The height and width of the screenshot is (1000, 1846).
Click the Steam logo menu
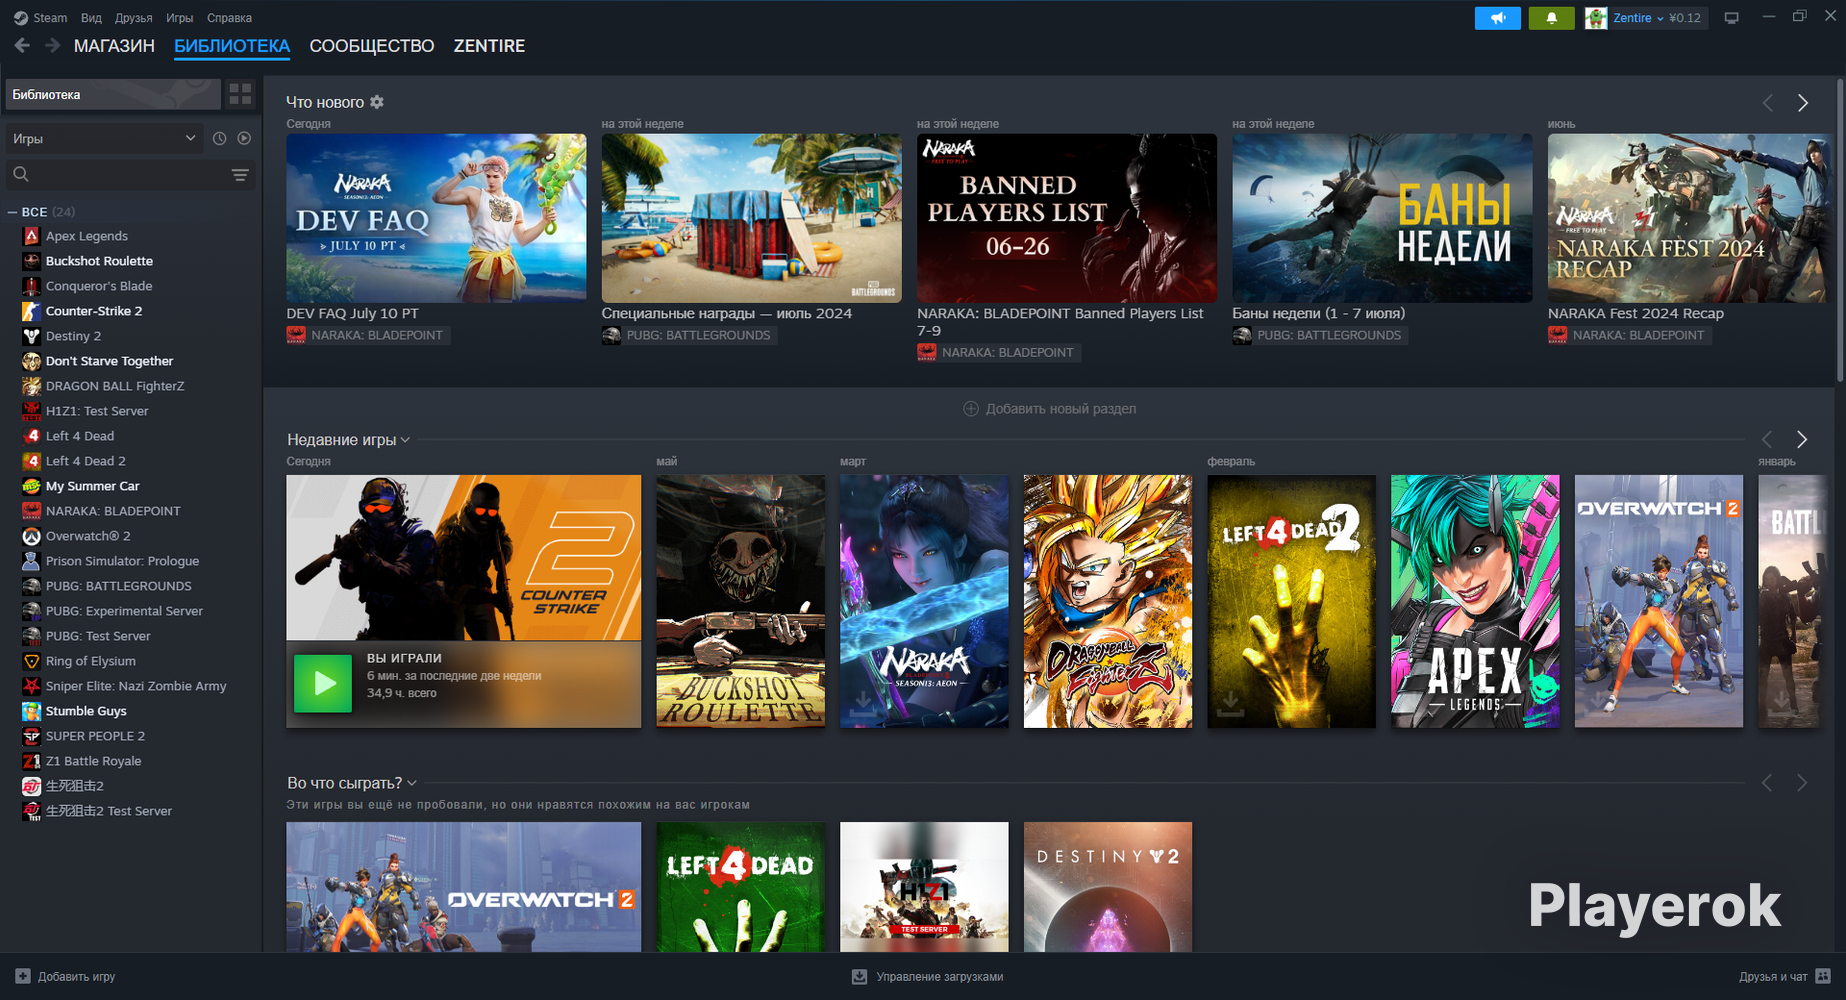tap(40, 18)
